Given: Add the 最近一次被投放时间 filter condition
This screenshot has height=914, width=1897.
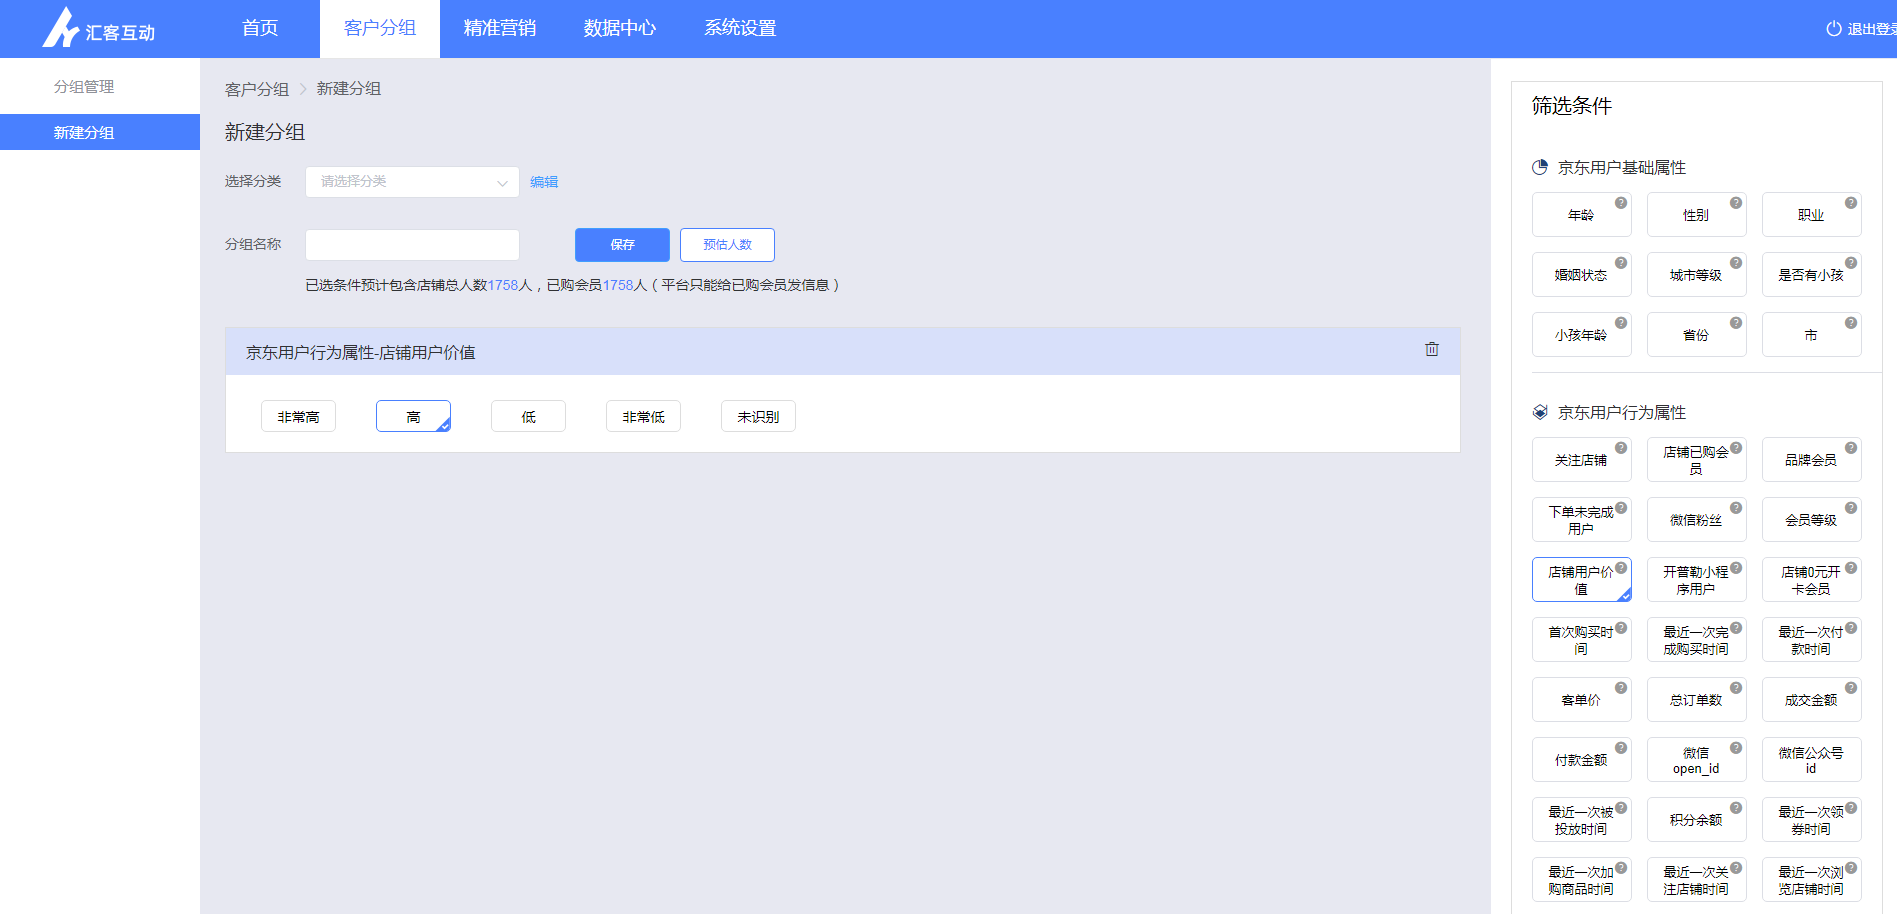Looking at the screenshot, I should point(1581,820).
